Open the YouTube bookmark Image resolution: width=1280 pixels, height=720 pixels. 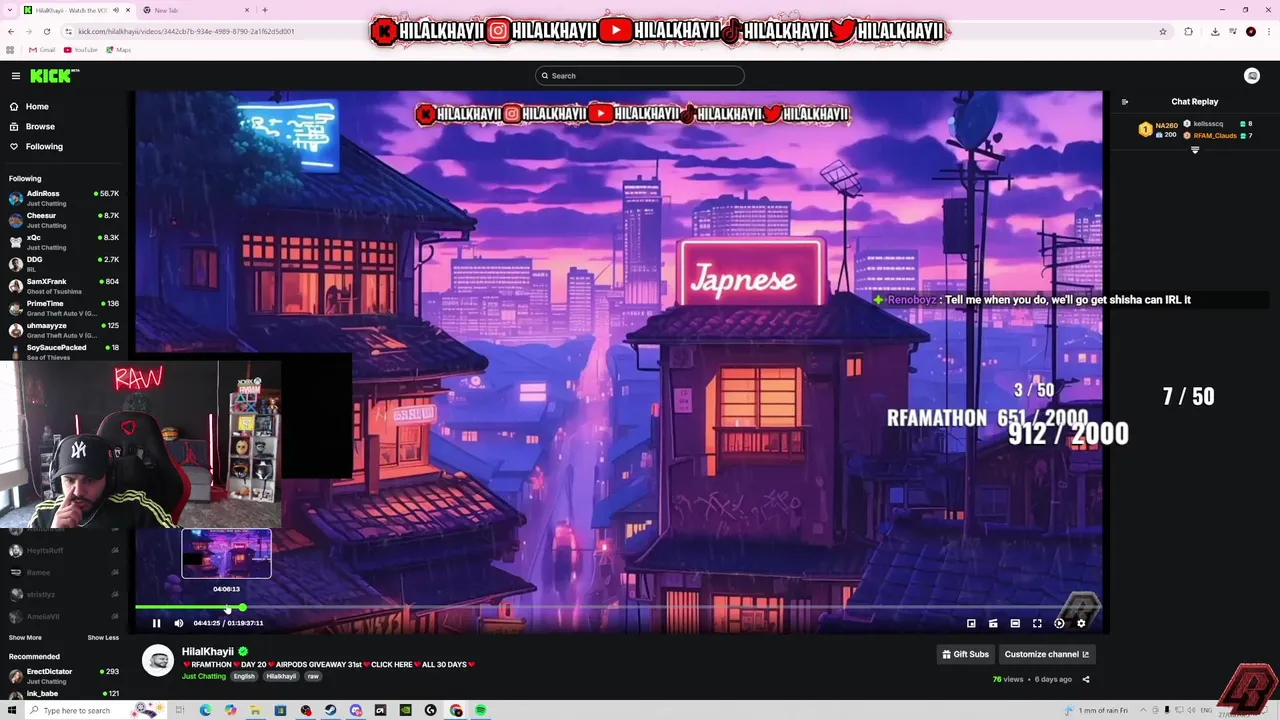[x=81, y=50]
